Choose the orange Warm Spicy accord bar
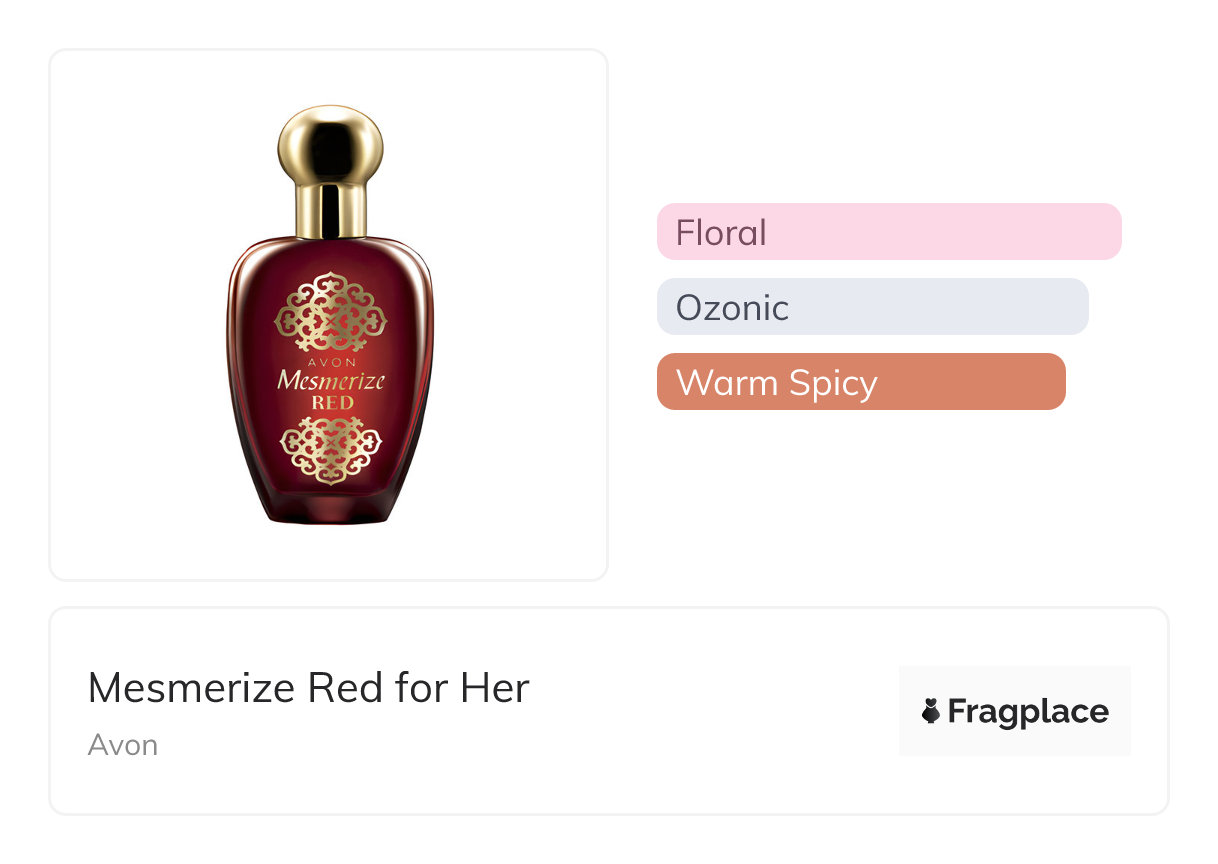 click(860, 382)
